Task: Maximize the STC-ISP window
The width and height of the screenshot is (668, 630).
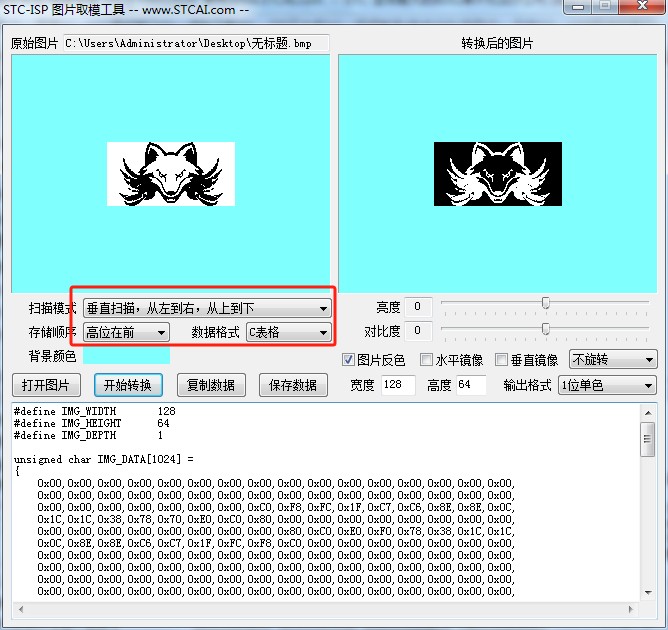Action: (605, 6)
